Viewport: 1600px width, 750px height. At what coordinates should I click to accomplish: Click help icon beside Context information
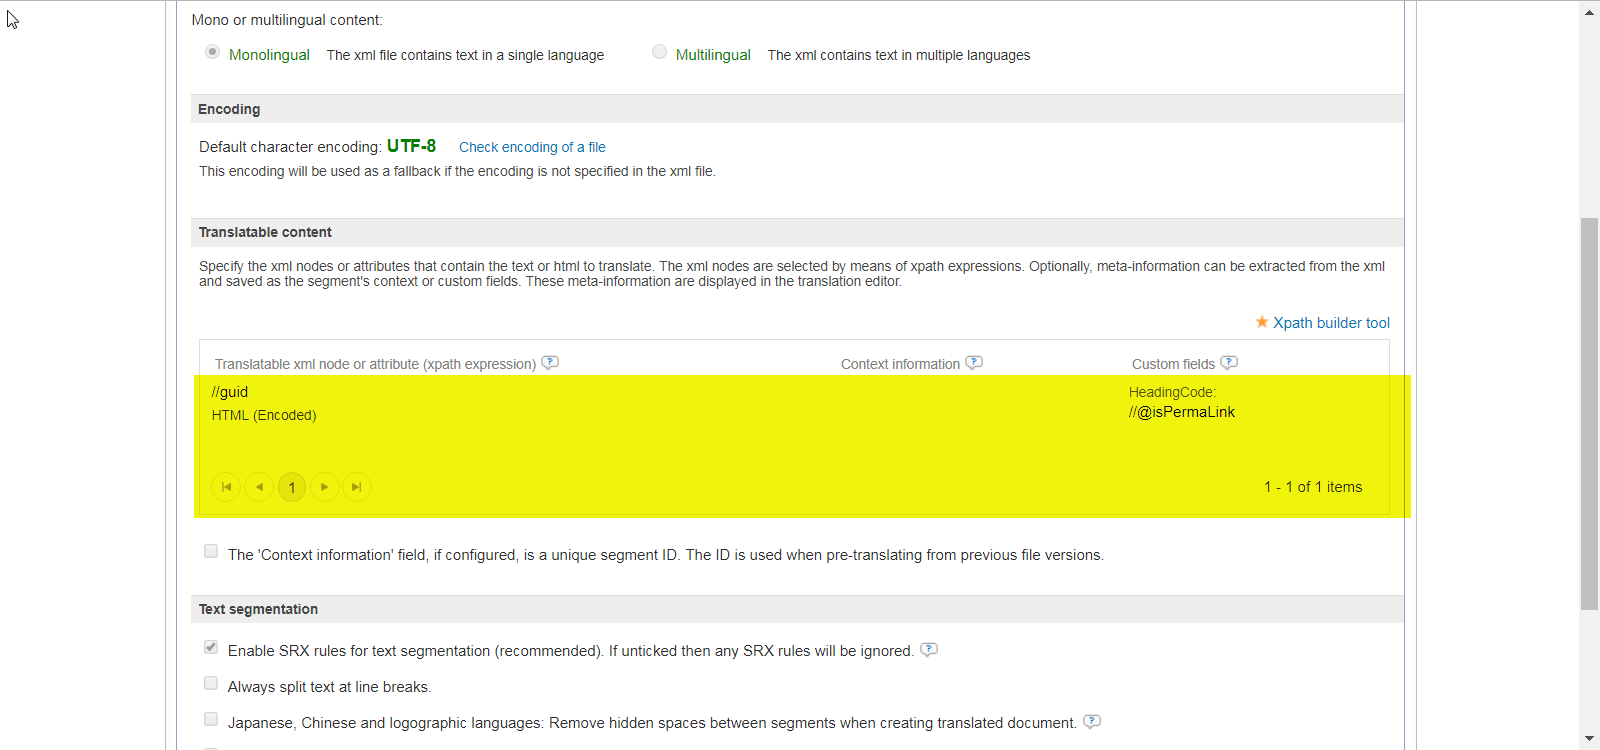(x=974, y=363)
